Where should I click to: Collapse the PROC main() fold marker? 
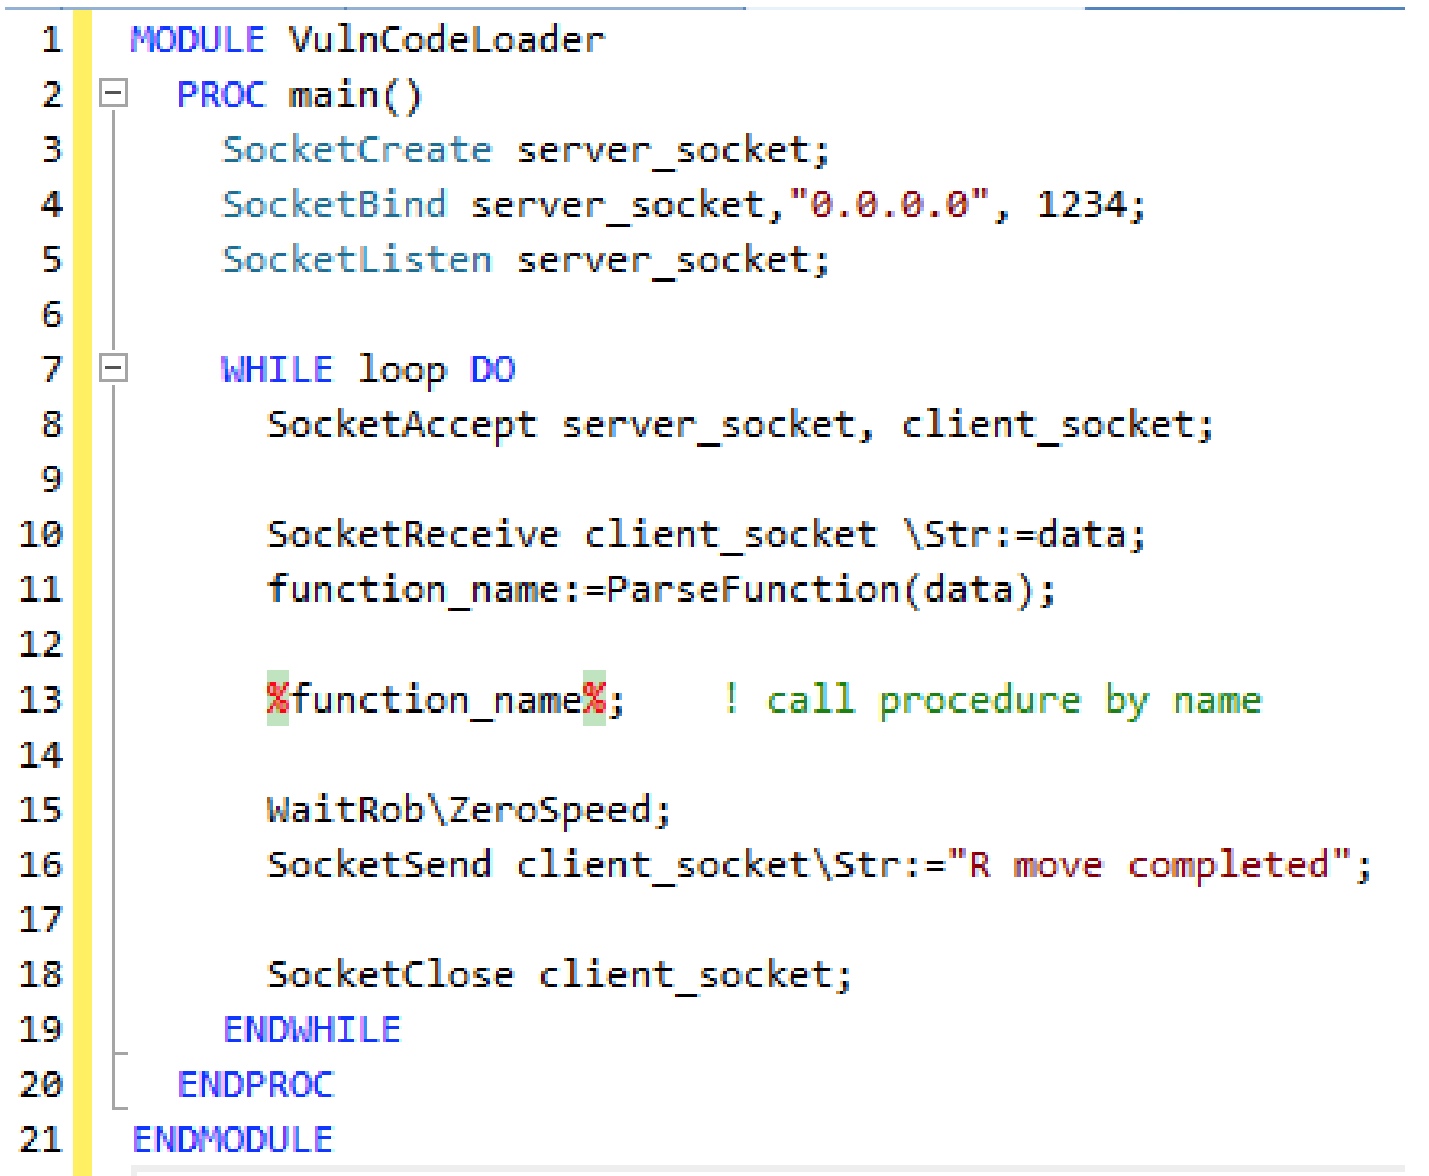[114, 94]
